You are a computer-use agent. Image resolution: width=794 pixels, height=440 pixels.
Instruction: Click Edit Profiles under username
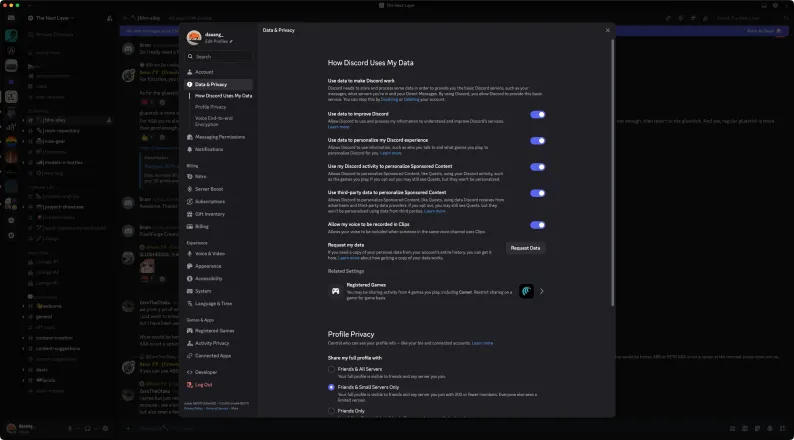(216, 42)
